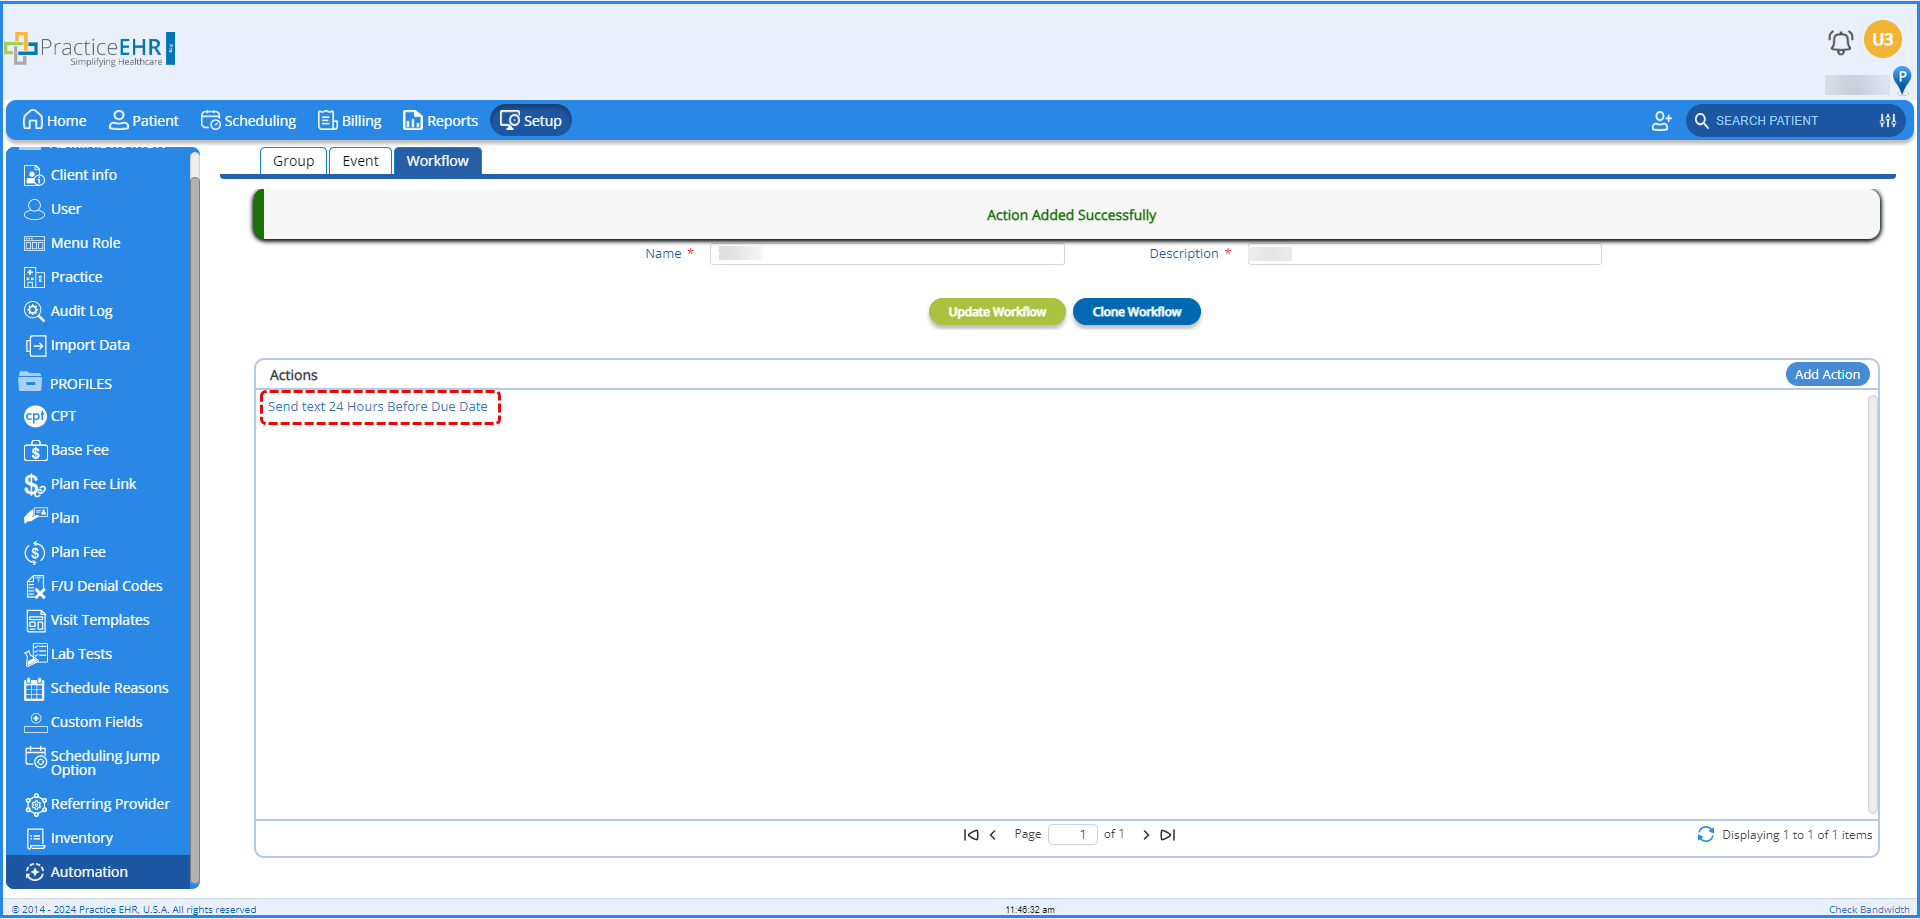Click Check Bandwidth link
This screenshot has width=1920, height=919.
(x=1869, y=910)
